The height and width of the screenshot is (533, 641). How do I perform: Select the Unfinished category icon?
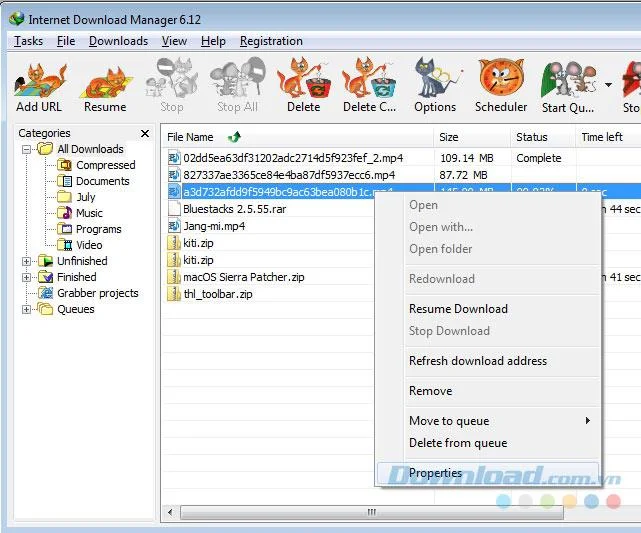(x=45, y=261)
